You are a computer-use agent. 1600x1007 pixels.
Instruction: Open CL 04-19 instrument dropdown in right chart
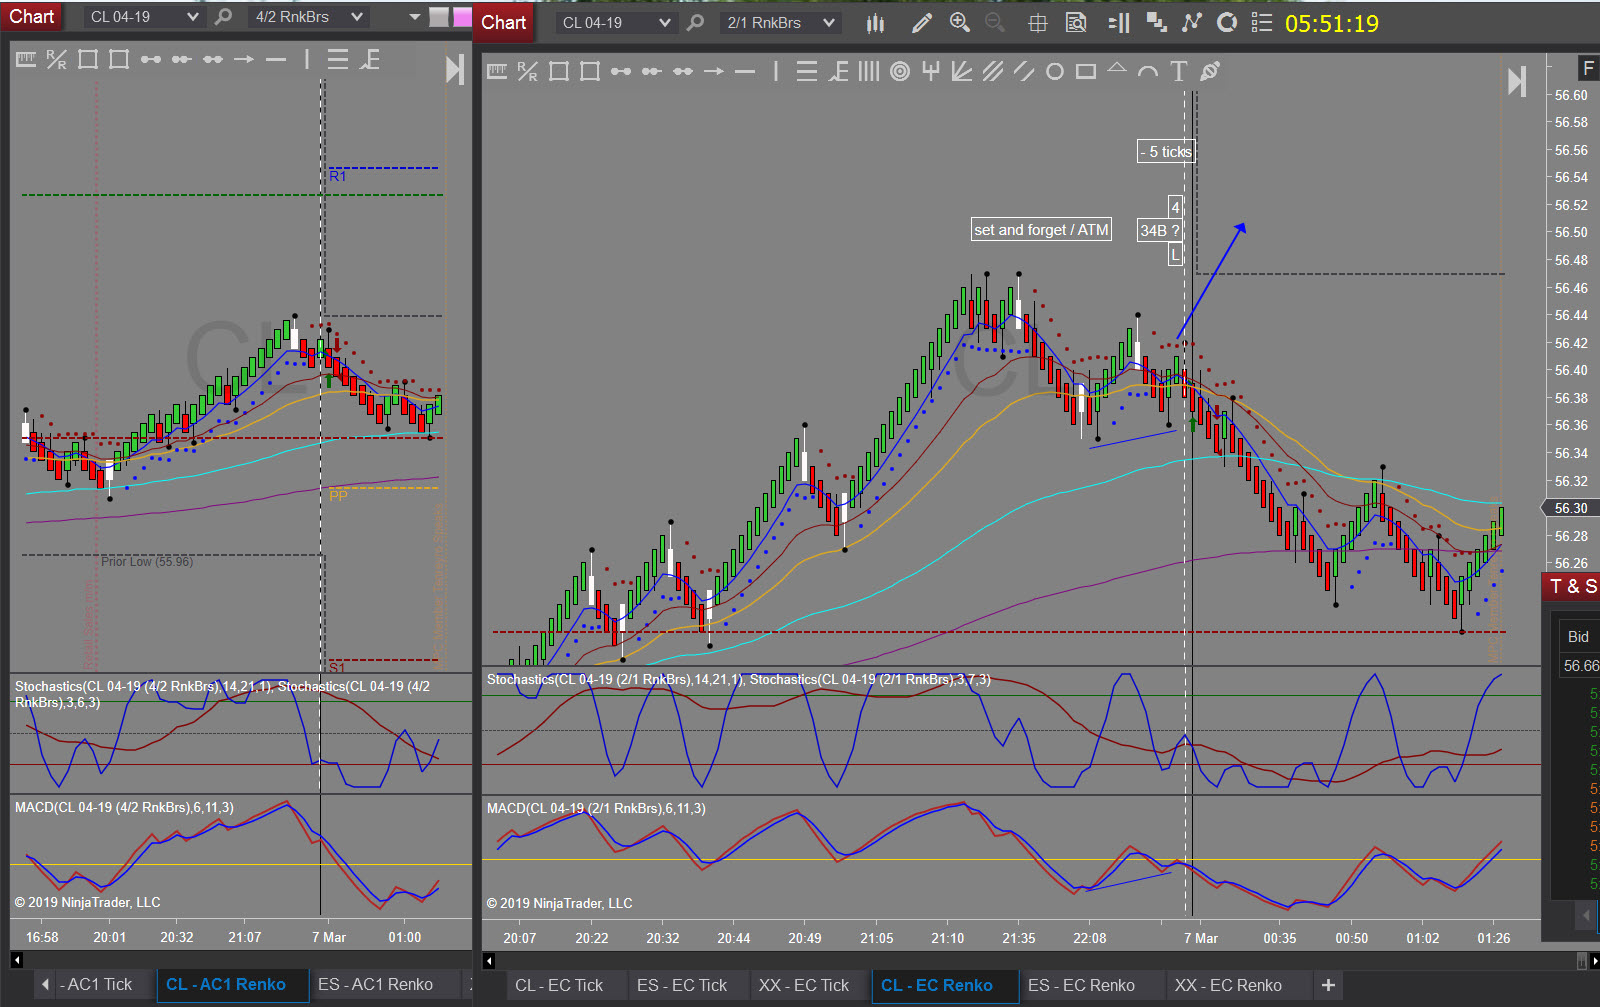click(x=615, y=23)
